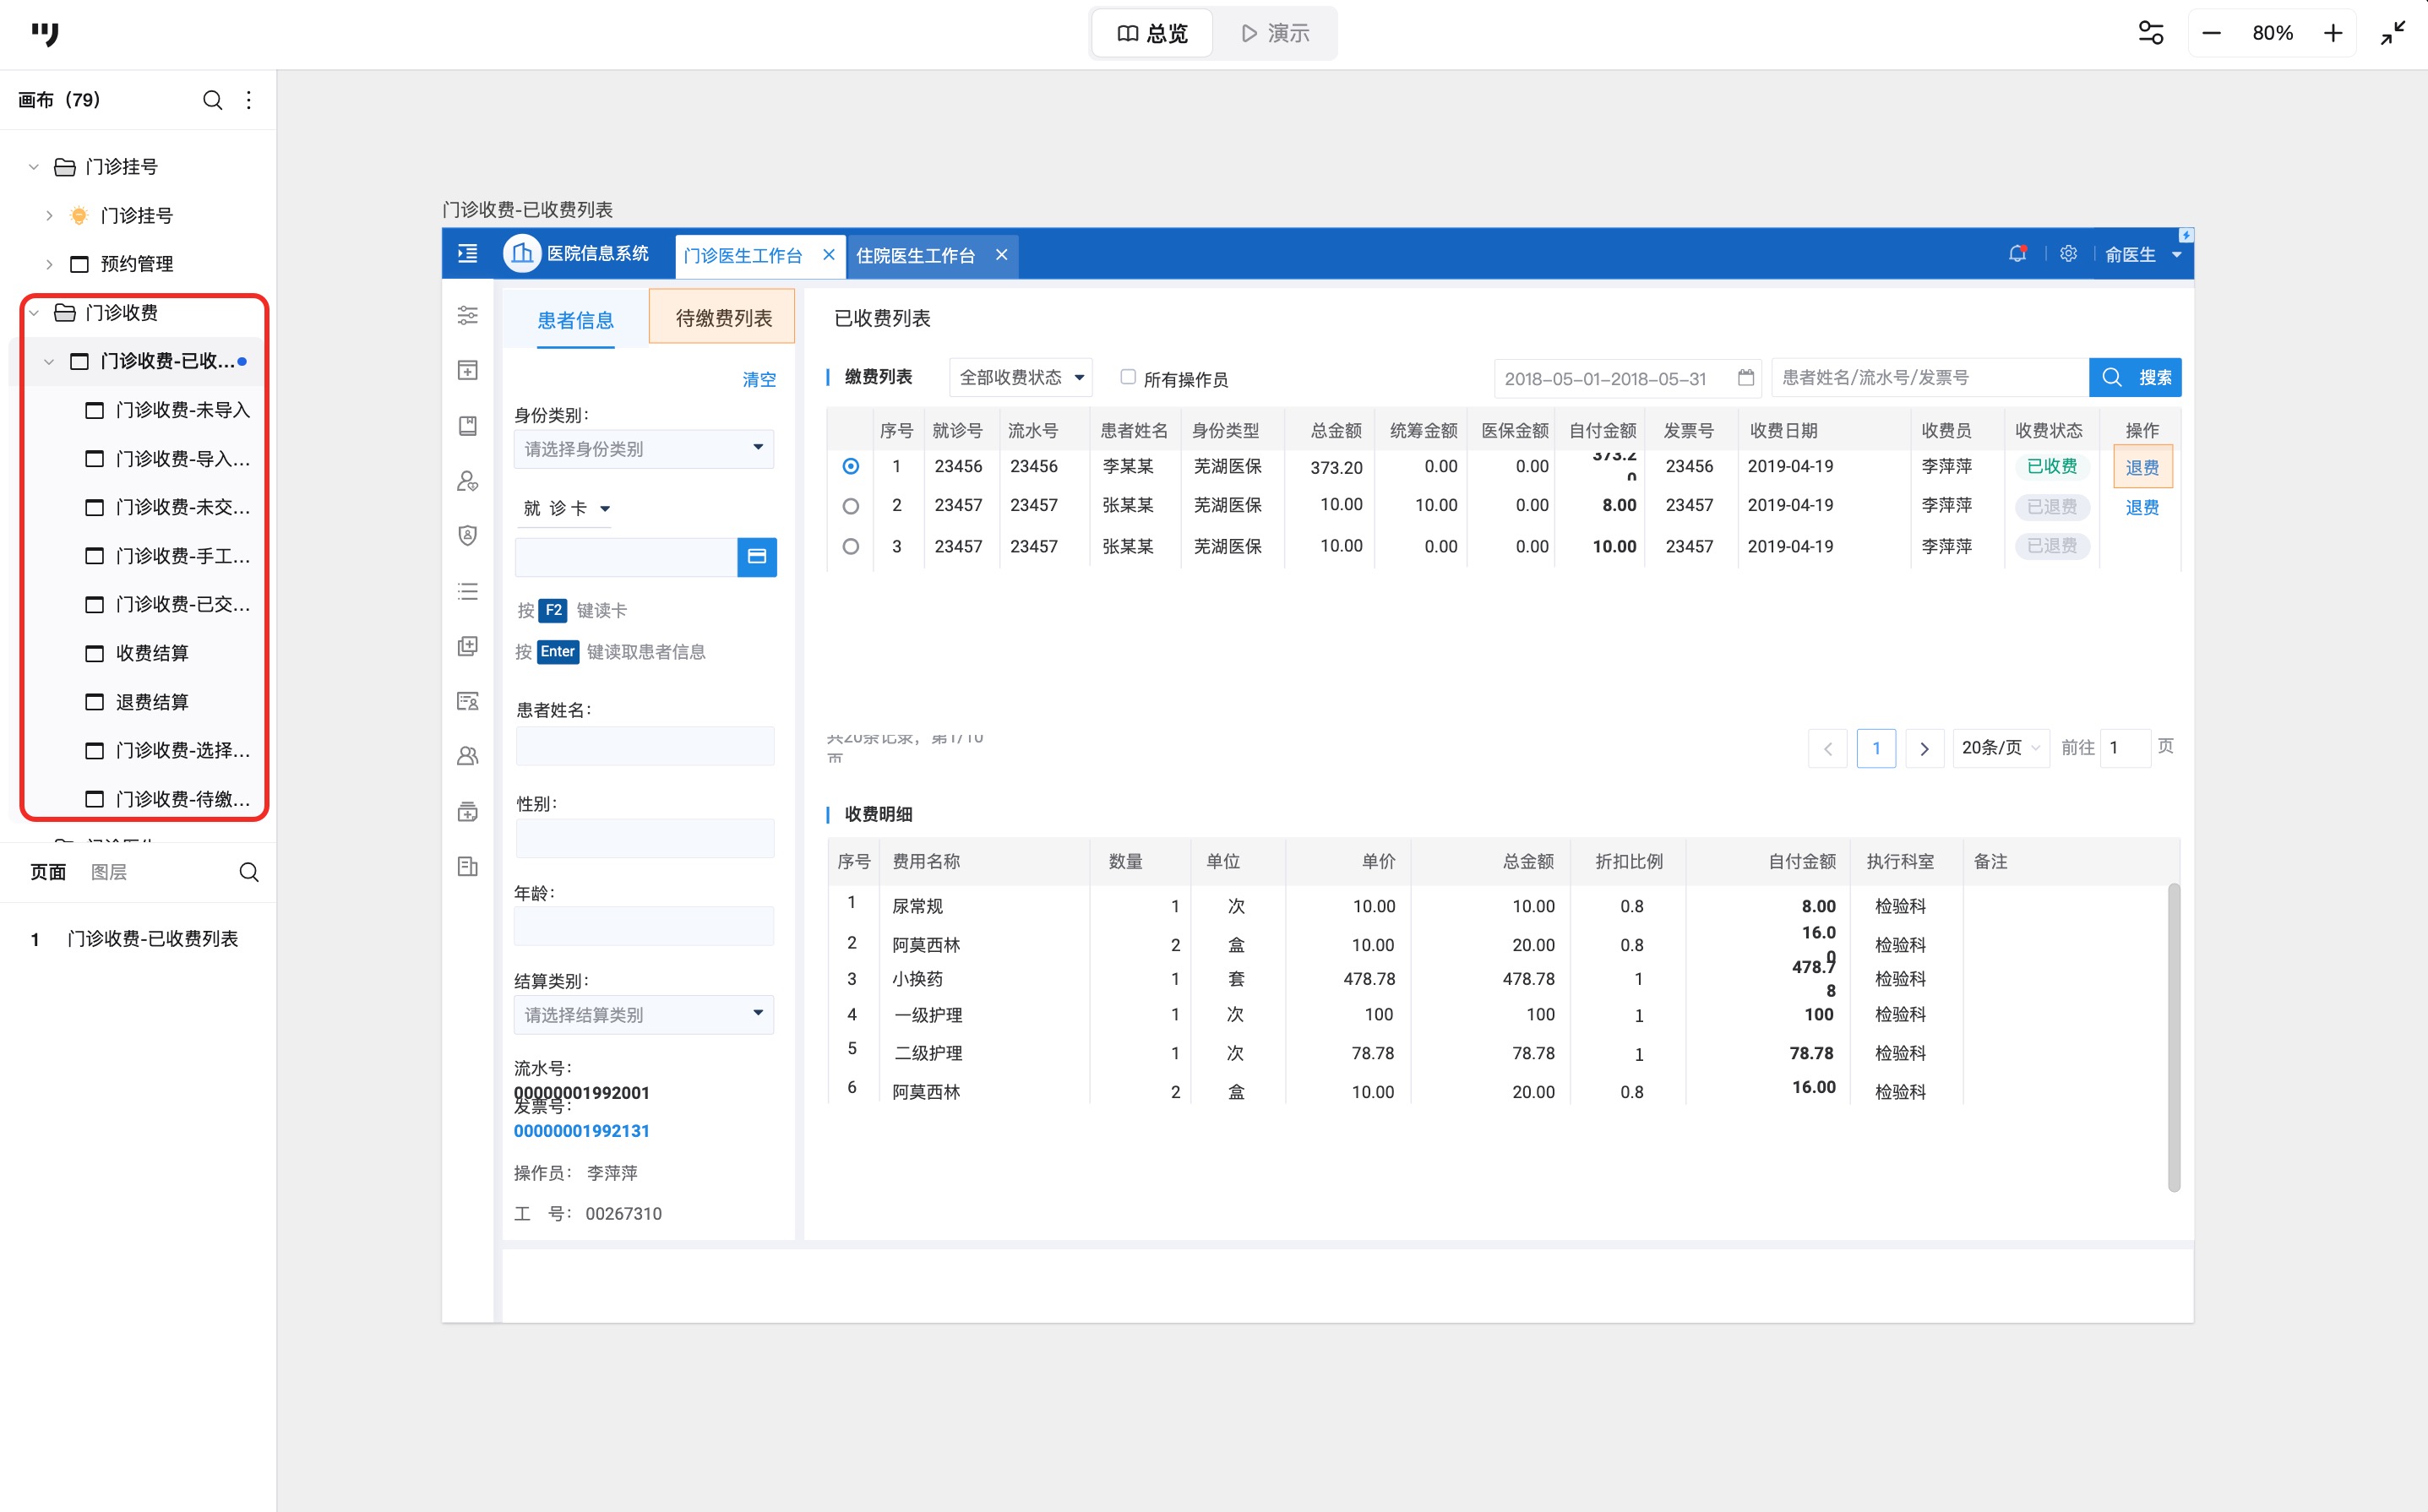Switch to the 演示 mode tab
Screen dimensions: 2428x1512
tap(1274, 33)
